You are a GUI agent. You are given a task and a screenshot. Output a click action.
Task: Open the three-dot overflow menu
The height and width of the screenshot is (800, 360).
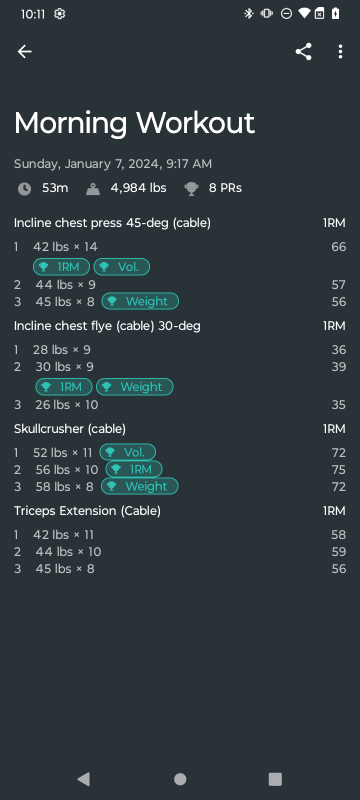pos(340,52)
